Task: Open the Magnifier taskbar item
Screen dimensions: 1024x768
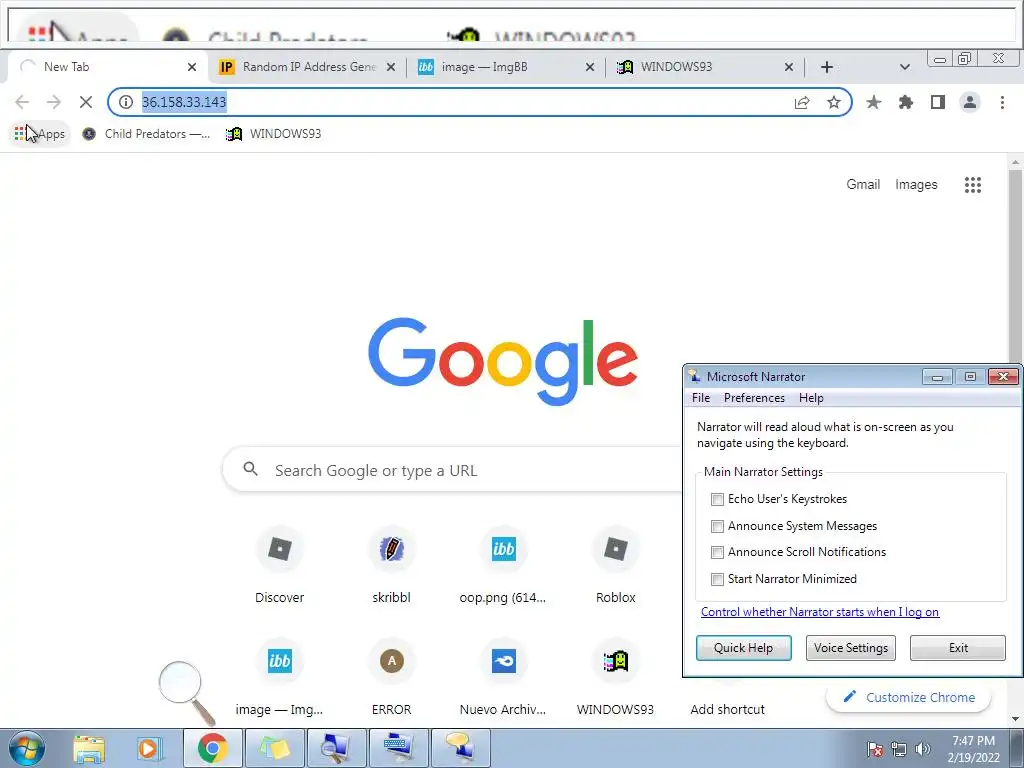Action: [x=336, y=748]
